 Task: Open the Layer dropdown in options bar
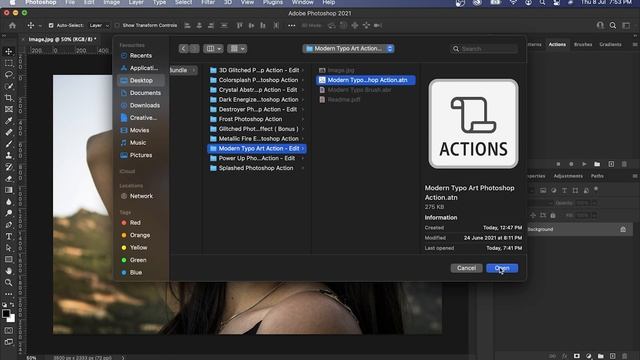pyautogui.click(x=99, y=25)
